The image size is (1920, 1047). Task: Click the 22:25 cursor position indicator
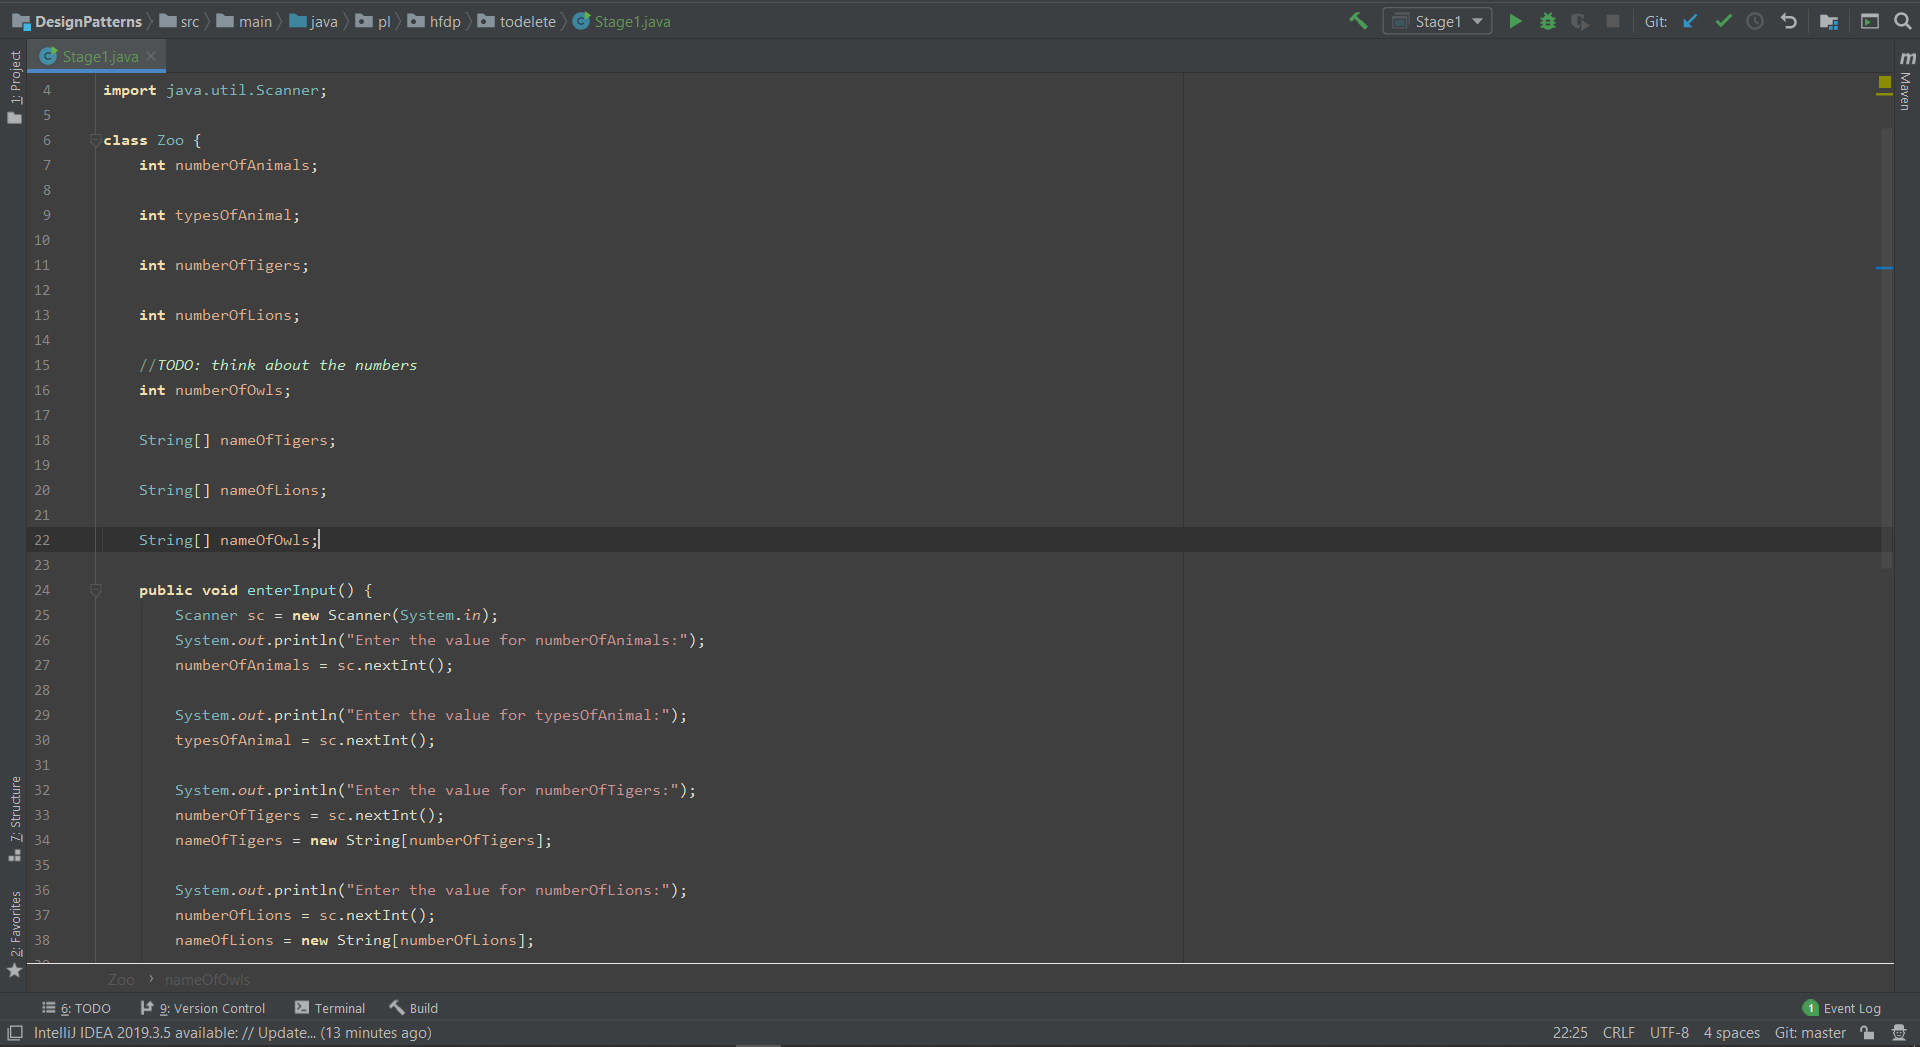tap(1570, 1033)
